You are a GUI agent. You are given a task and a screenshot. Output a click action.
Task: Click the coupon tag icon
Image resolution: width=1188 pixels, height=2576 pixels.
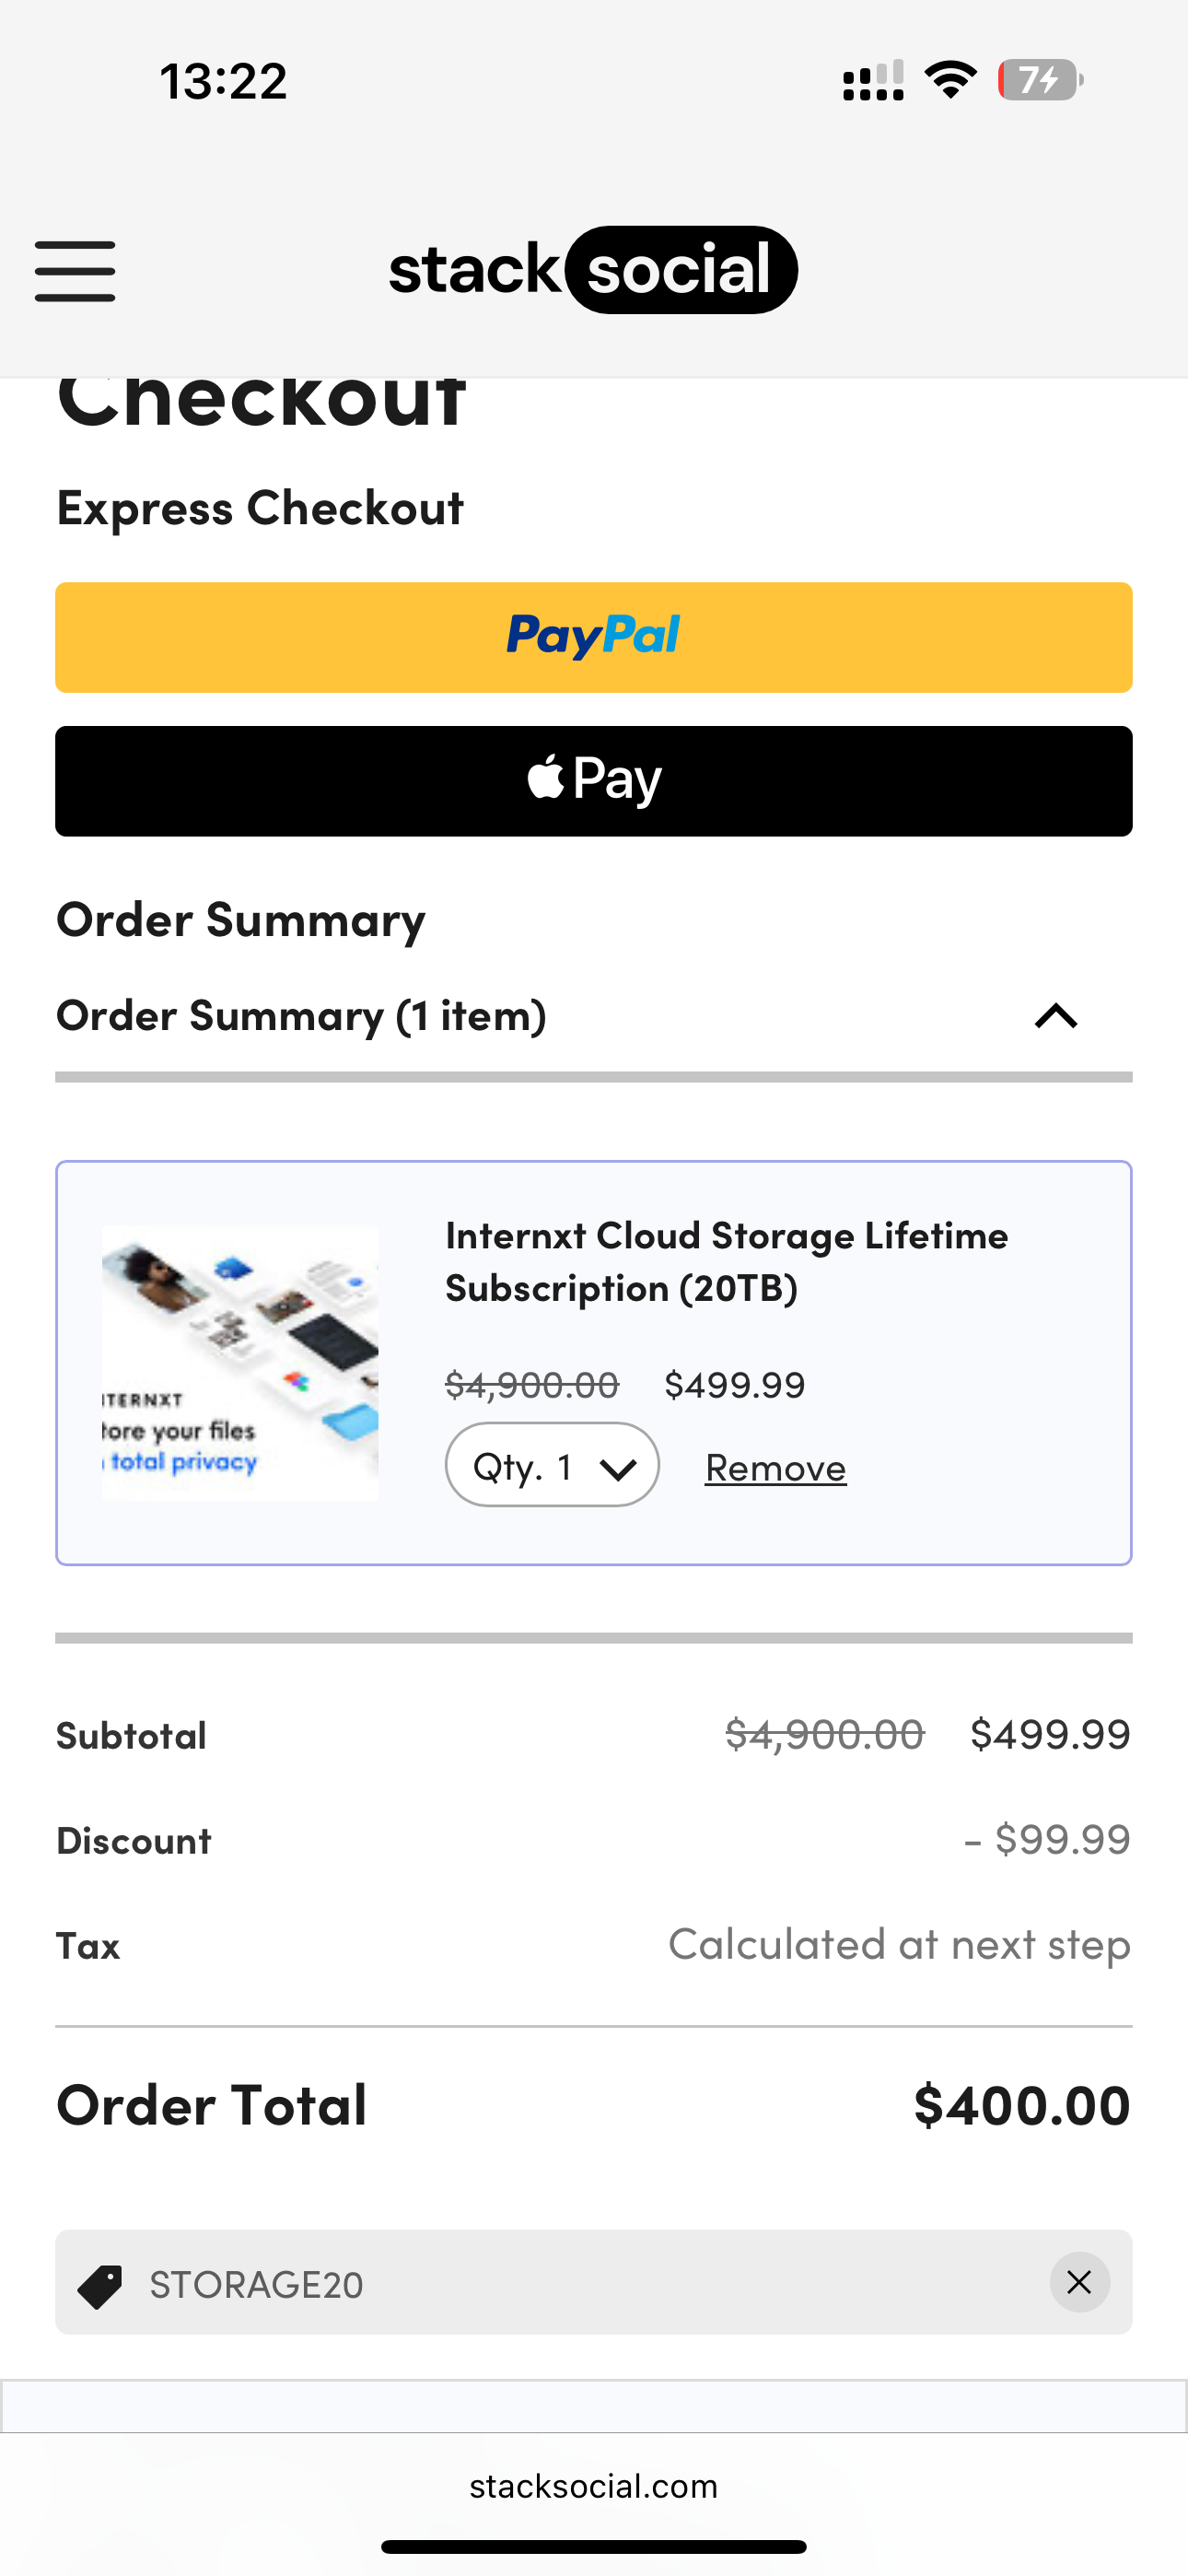coord(100,2286)
